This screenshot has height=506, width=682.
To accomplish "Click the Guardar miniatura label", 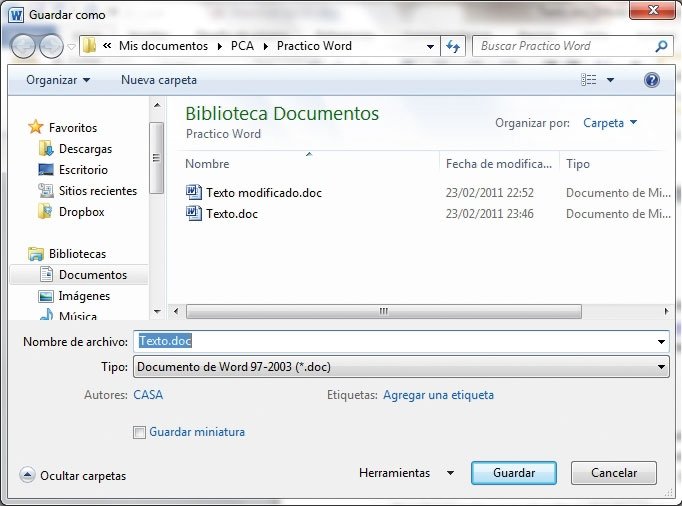I will click(x=197, y=432).
